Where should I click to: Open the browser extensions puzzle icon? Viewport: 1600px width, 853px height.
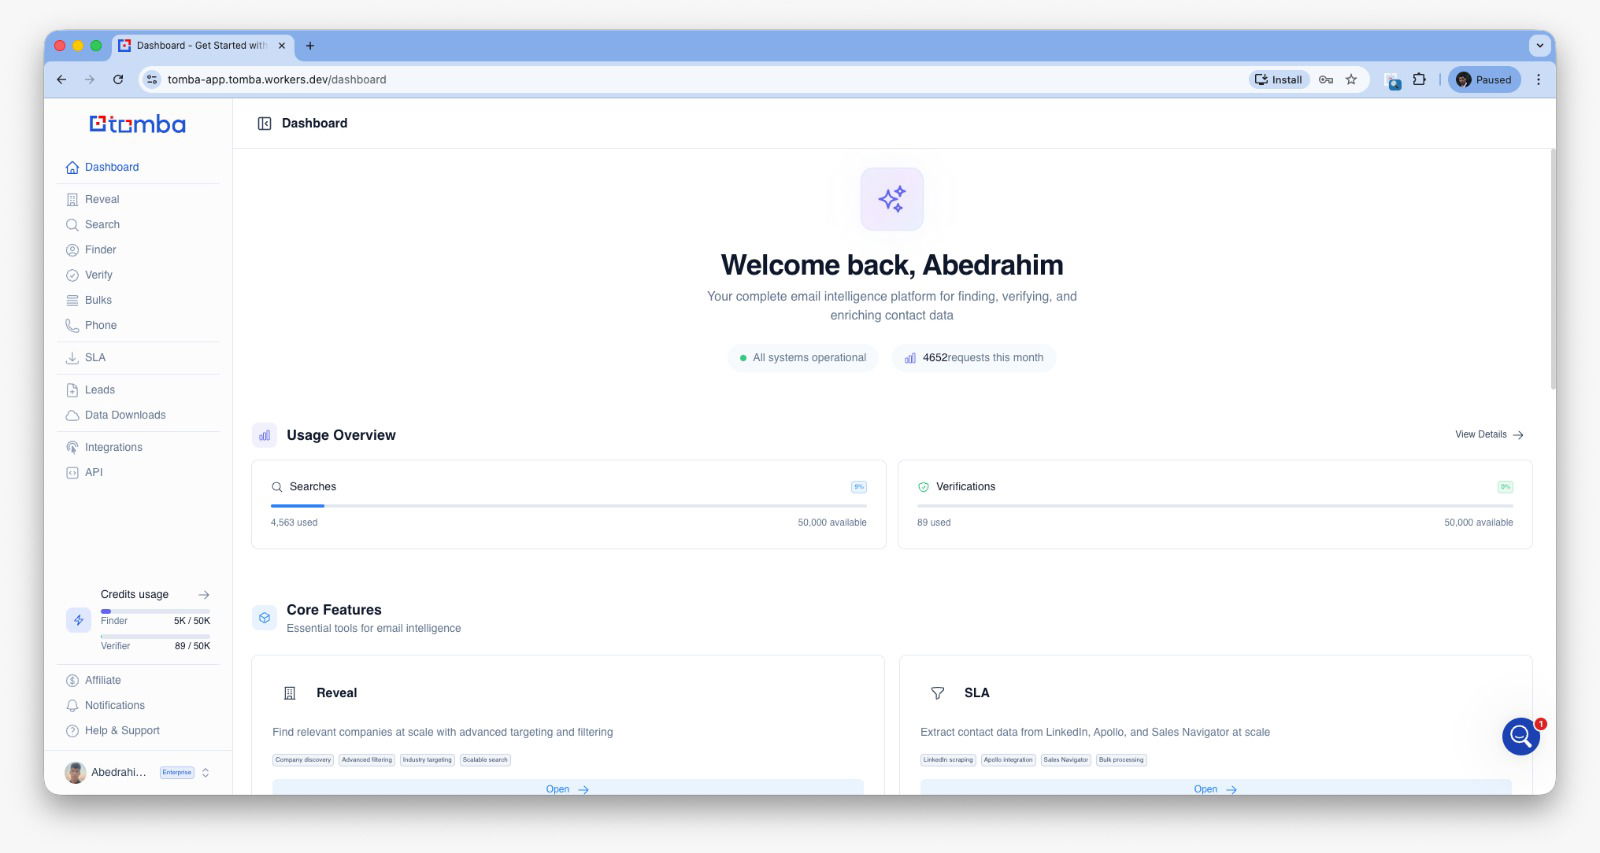[1419, 80]
